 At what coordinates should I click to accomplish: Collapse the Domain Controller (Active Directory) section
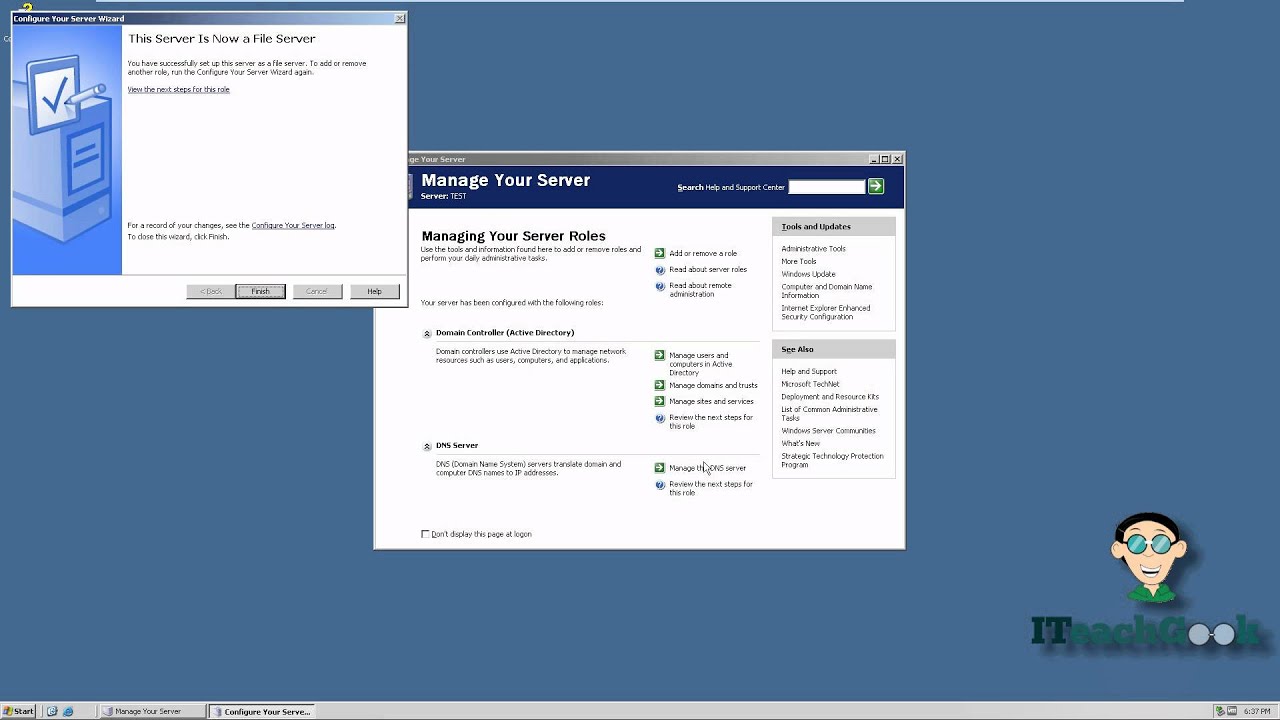427,333
